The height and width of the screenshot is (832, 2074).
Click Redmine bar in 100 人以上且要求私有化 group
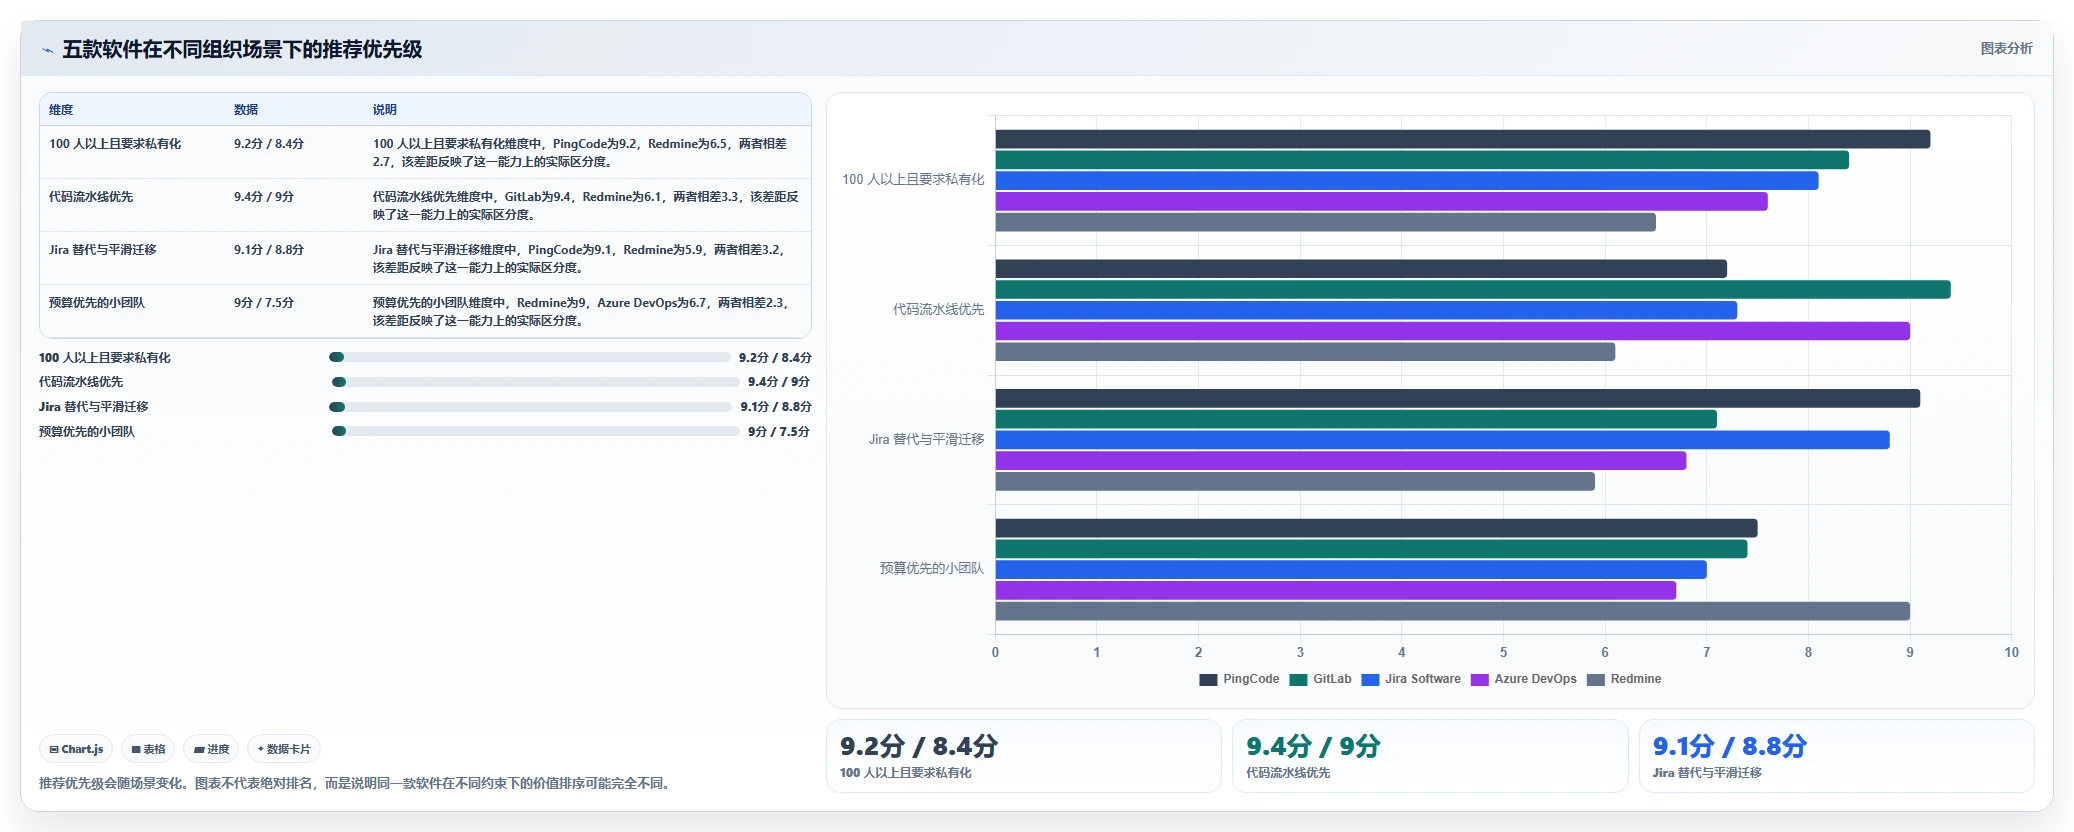[x=1326, y=222]
